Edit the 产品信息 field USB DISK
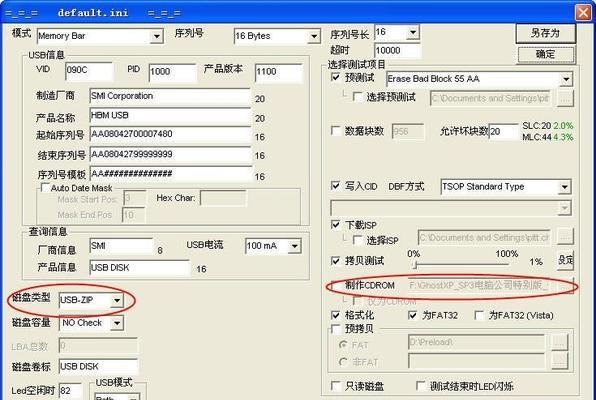This screenshot has width=596, height=400. (139, 268)
